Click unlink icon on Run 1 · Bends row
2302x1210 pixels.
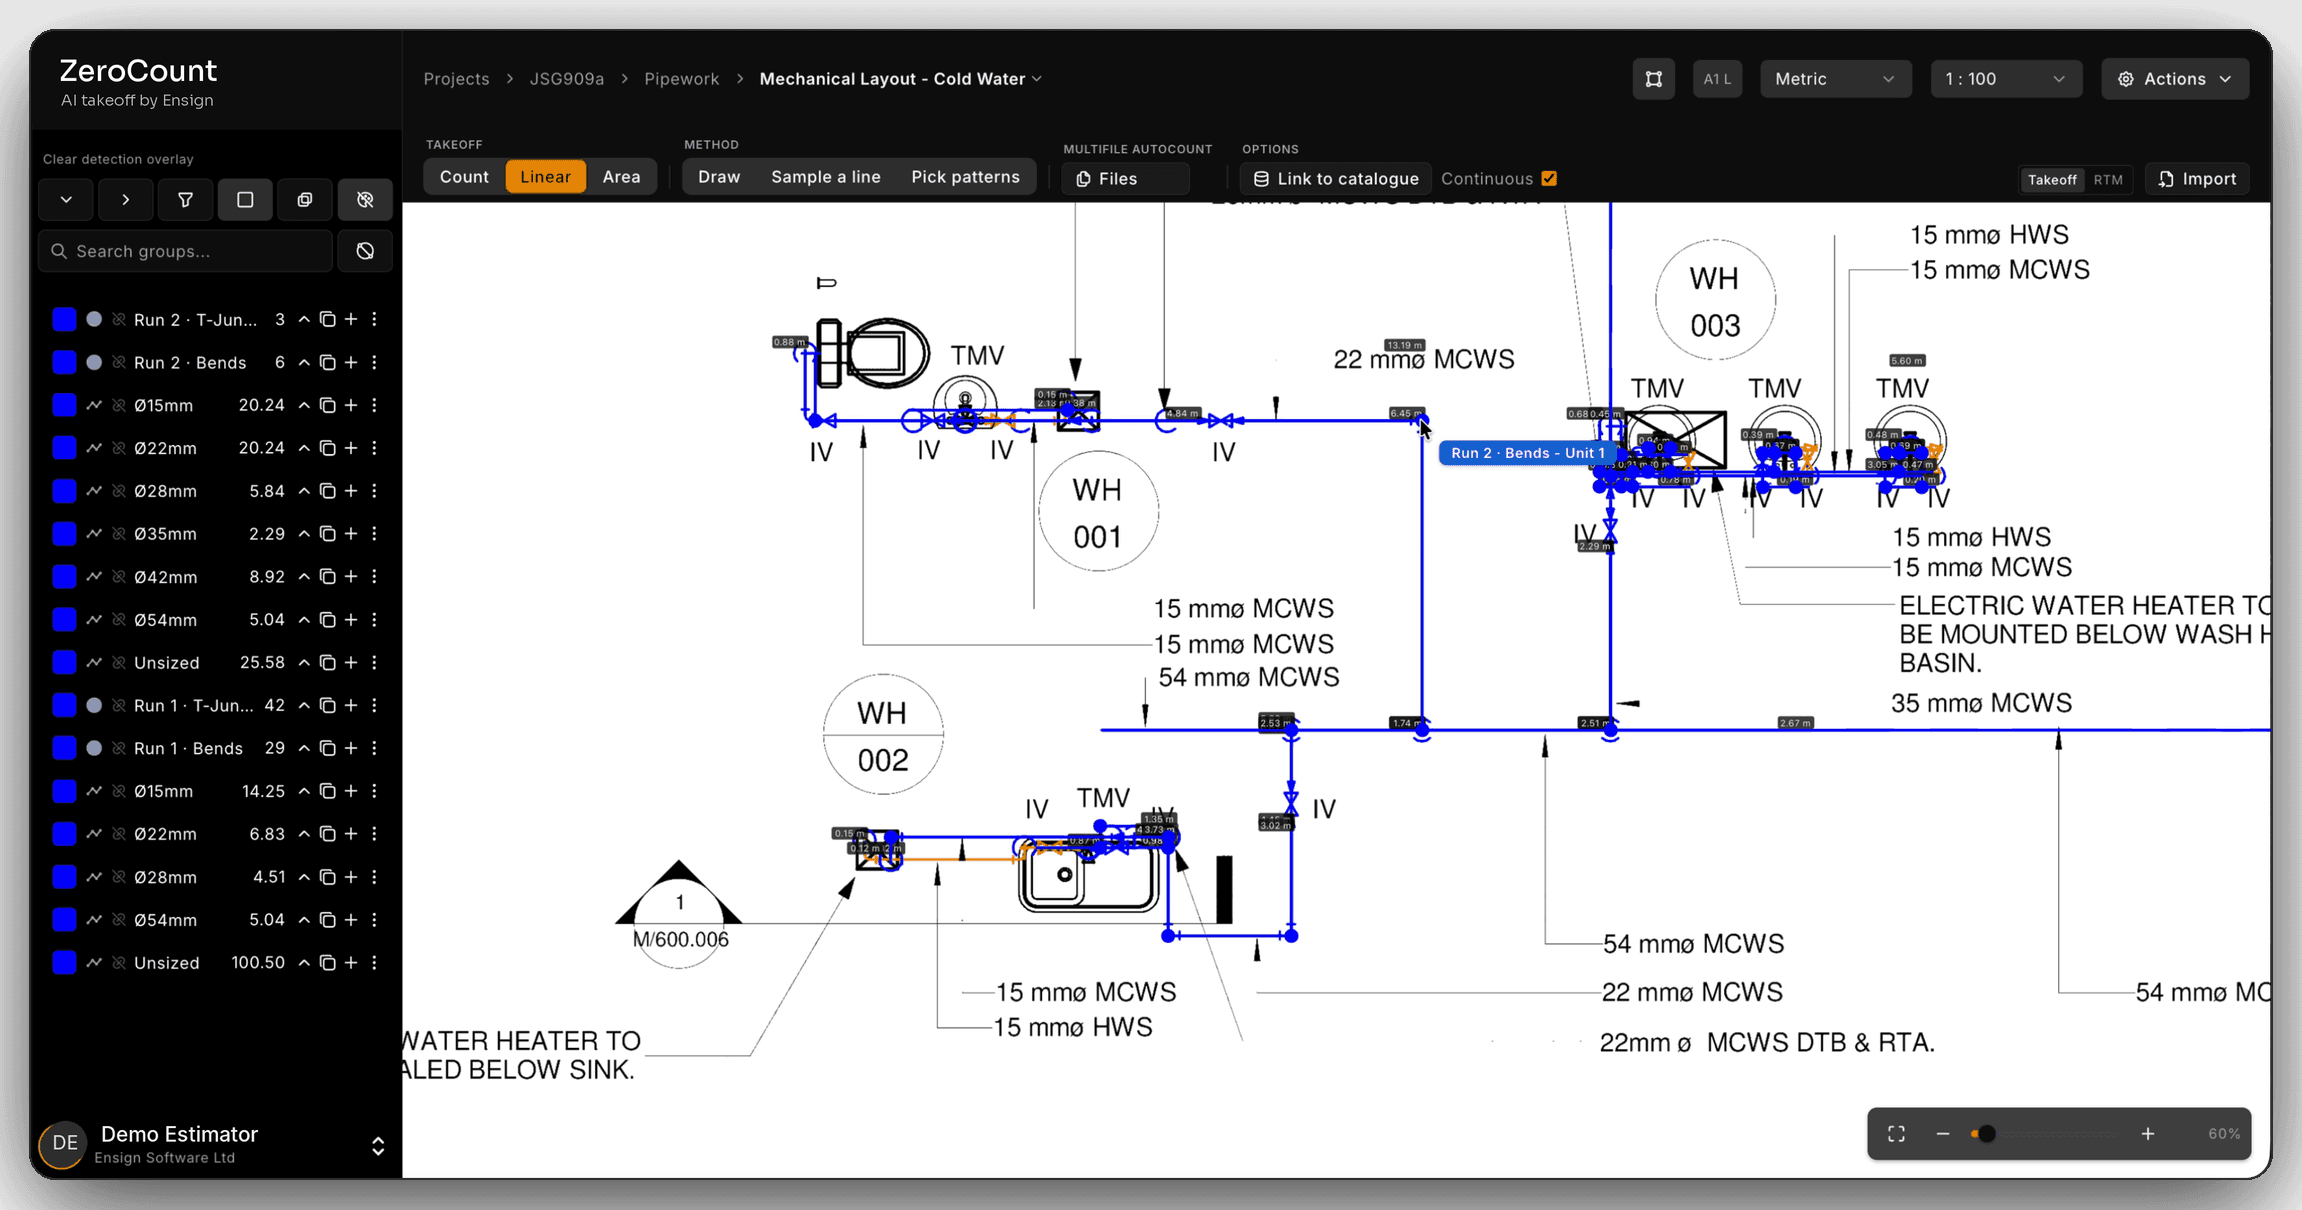pos(119,748)
